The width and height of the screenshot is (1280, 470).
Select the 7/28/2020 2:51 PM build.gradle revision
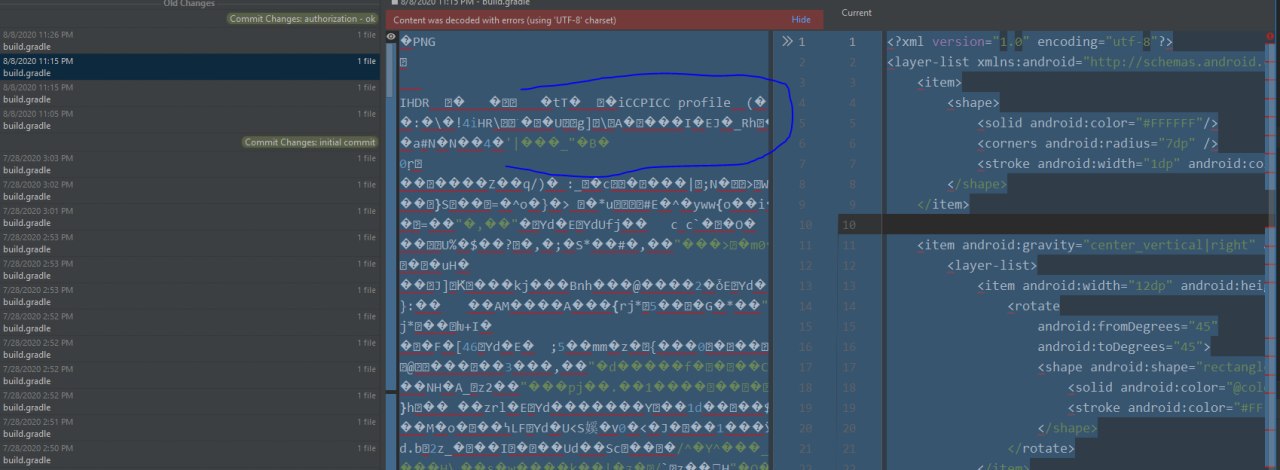coord(190,428)
